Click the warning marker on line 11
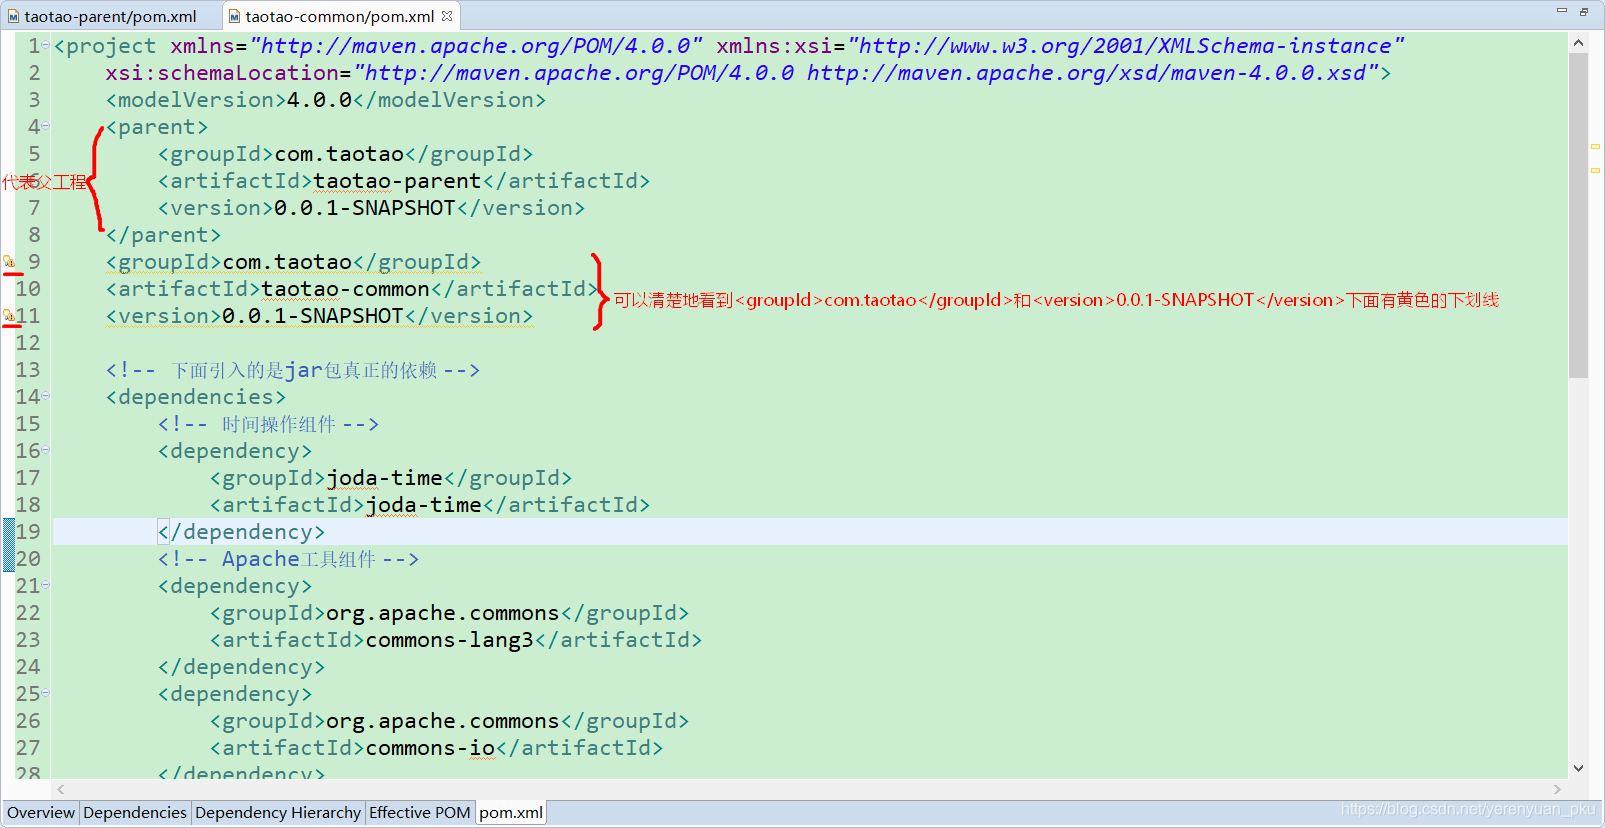The height and width of the screenshot is (828, 1605). [x=9, y=316]
